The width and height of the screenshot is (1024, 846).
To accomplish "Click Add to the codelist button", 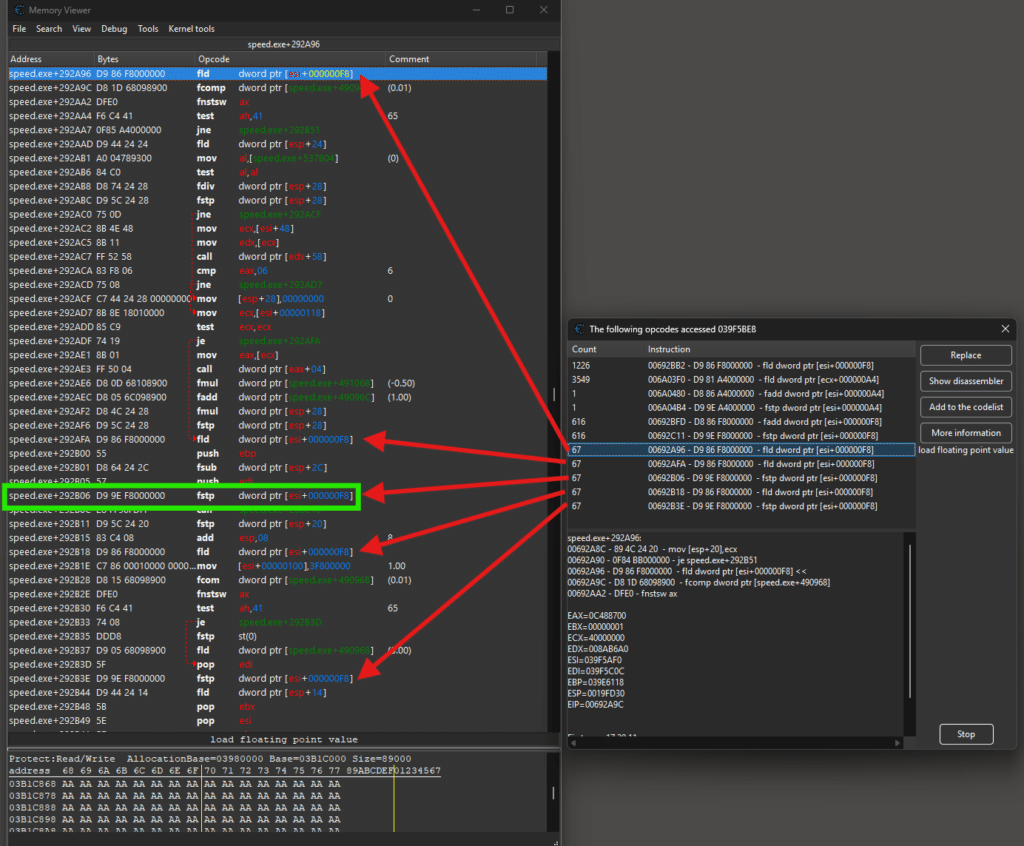I will click(x=965, y=407).
